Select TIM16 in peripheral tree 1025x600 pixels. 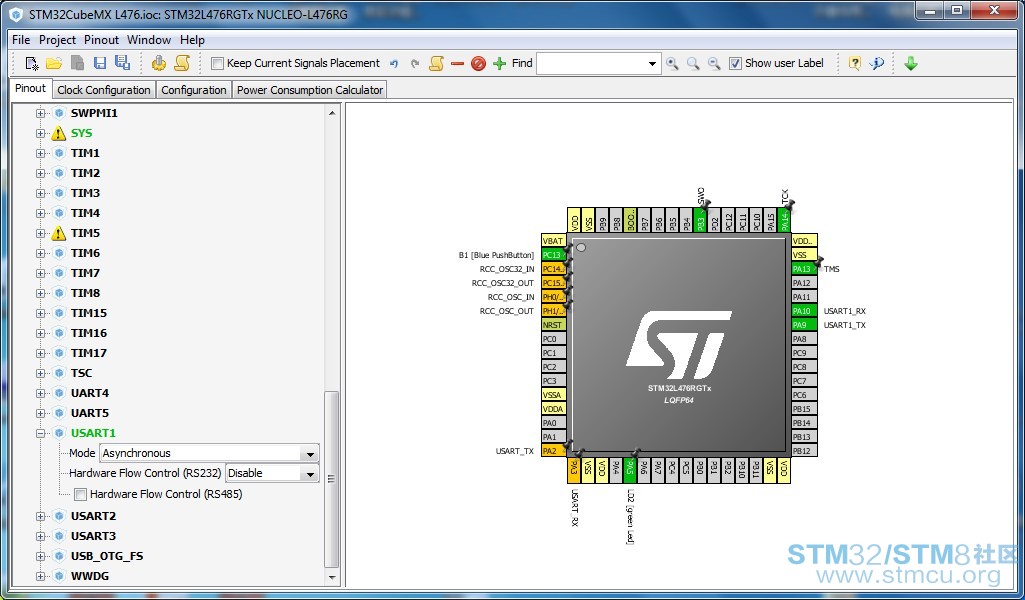click(x=89, y=333)
